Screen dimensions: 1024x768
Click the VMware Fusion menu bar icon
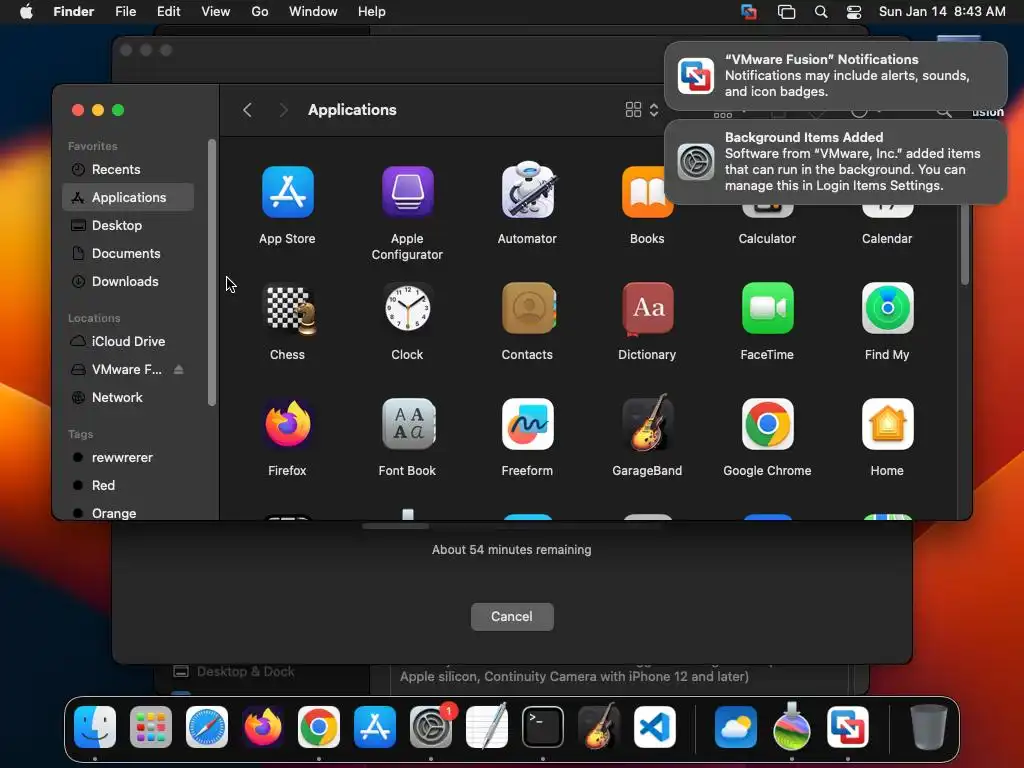tap(749, 12)
